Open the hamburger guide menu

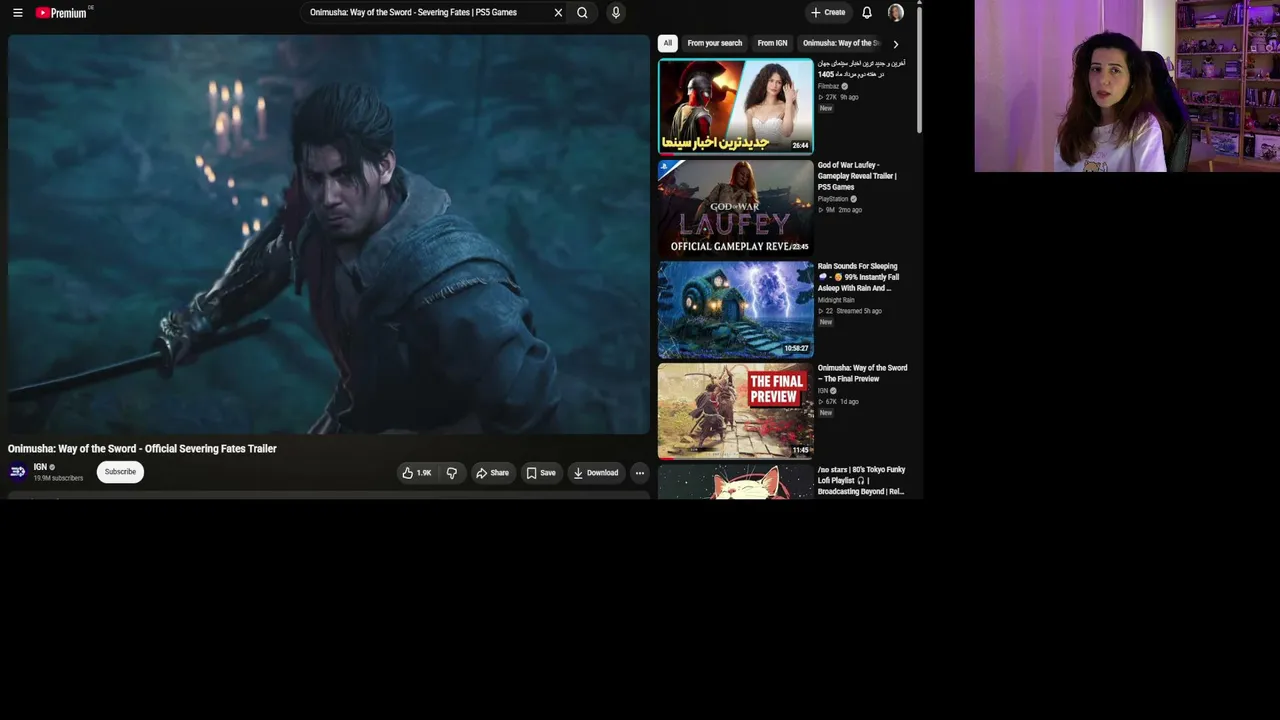coord(17,13)
